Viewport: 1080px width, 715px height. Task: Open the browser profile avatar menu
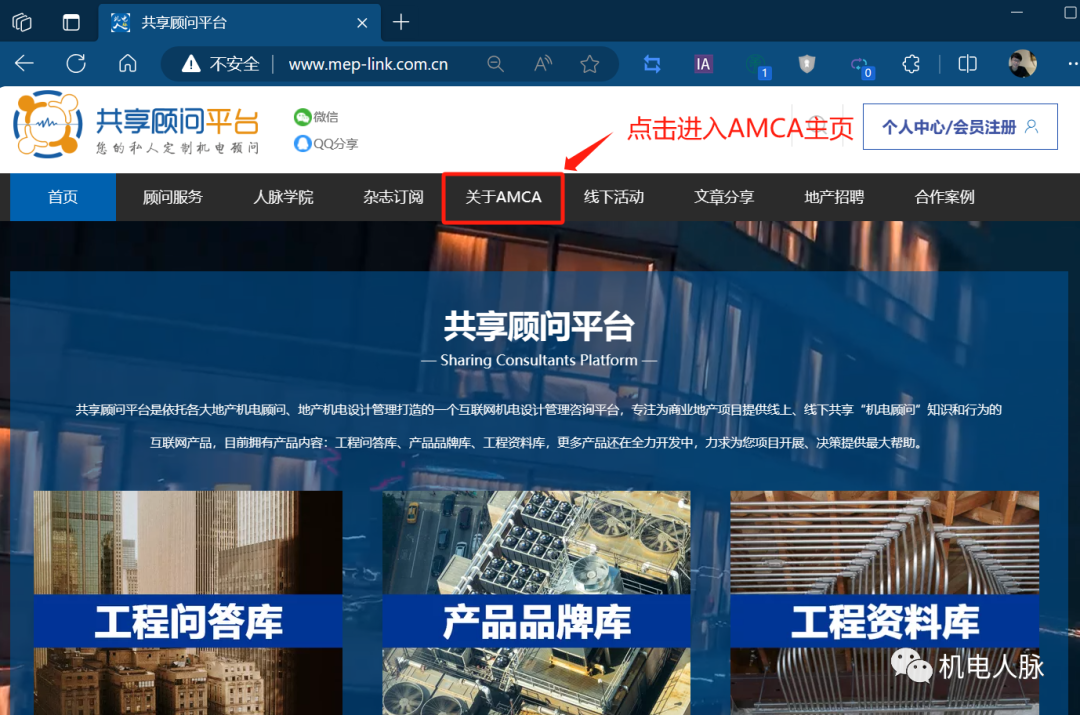[x=1023, y=63]
